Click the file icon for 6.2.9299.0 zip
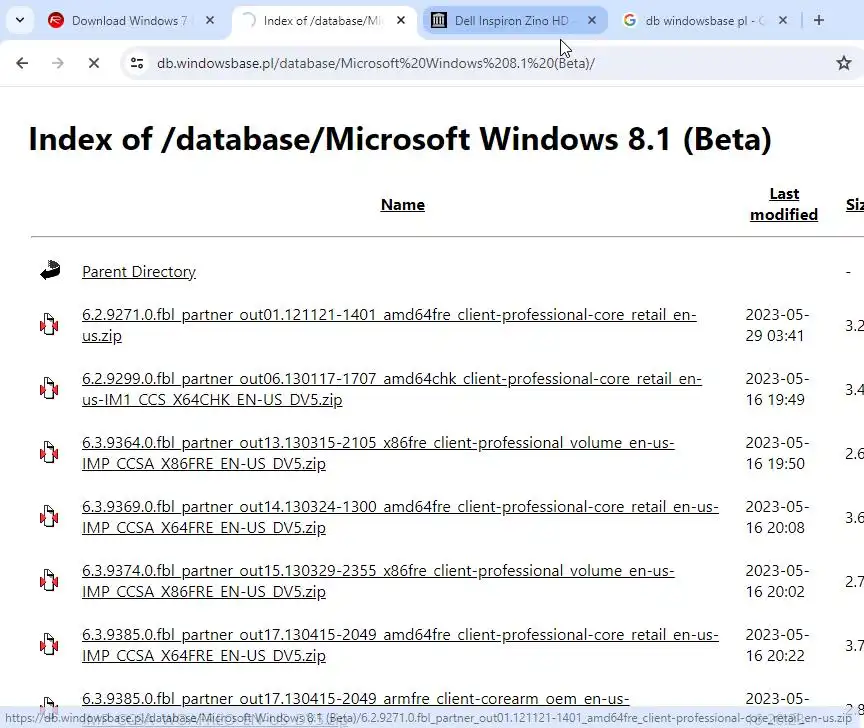This screenshot has width=864, height=728. 49,388
